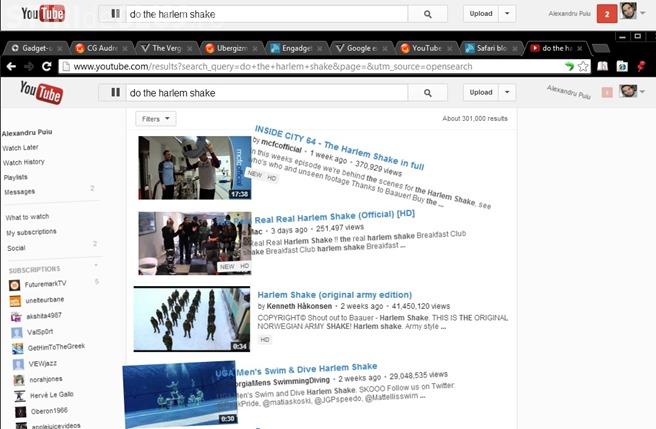Play the UGA Men's Swim & Dive thumbnail
Screen dimensions: 656x429
pos(180,395)
